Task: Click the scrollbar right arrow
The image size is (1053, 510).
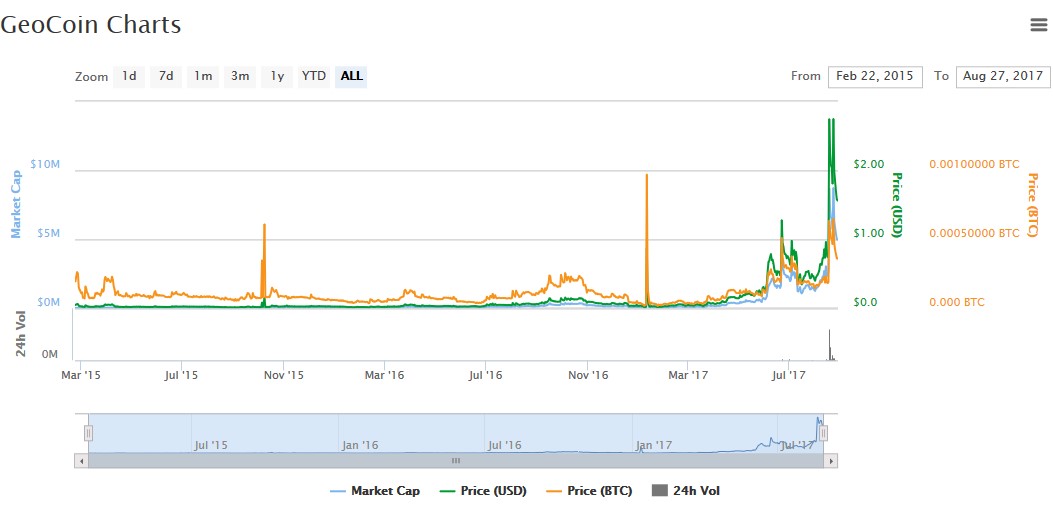Action: coord(831,461)
